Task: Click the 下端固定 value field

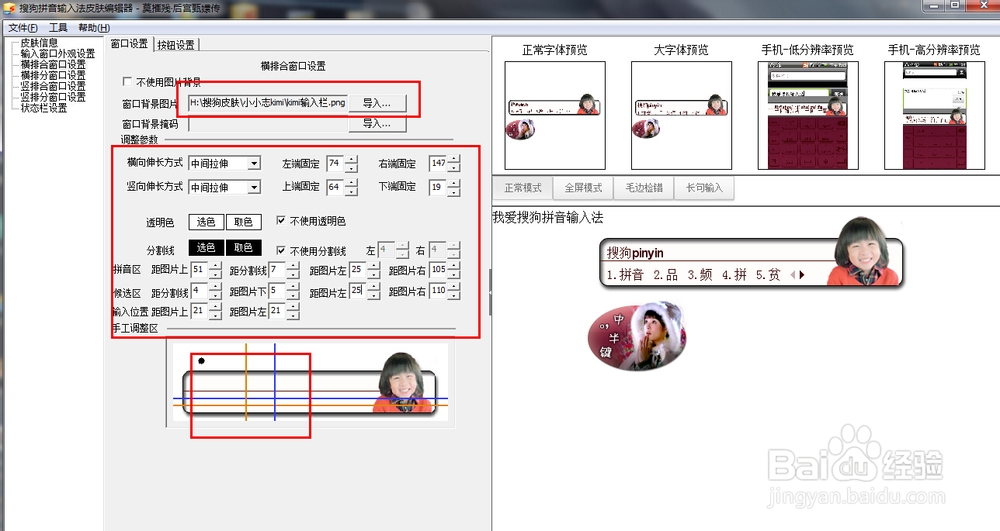Action: click(x=438, y=187)
